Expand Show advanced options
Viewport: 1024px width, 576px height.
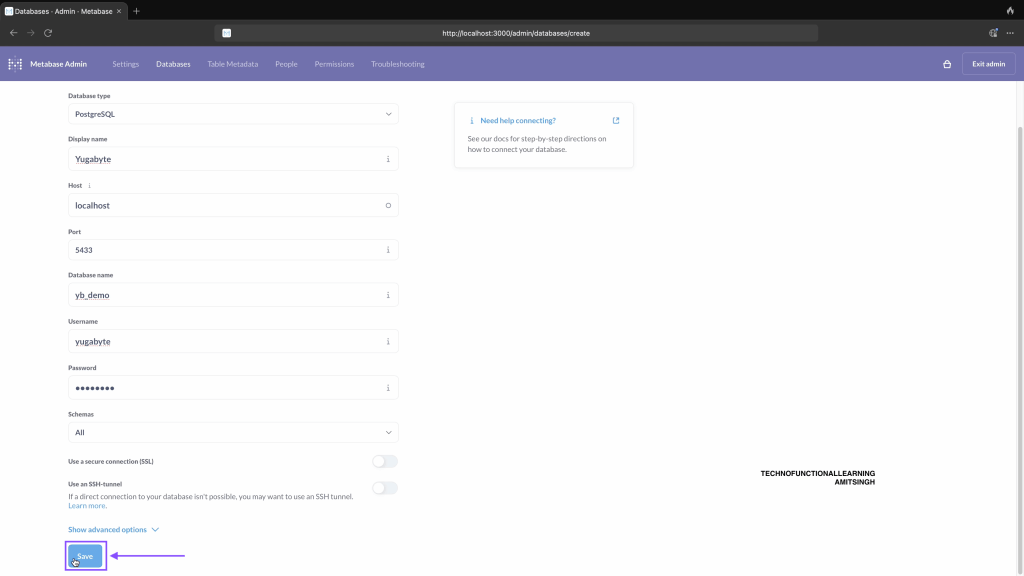click(x=113, y=530)
